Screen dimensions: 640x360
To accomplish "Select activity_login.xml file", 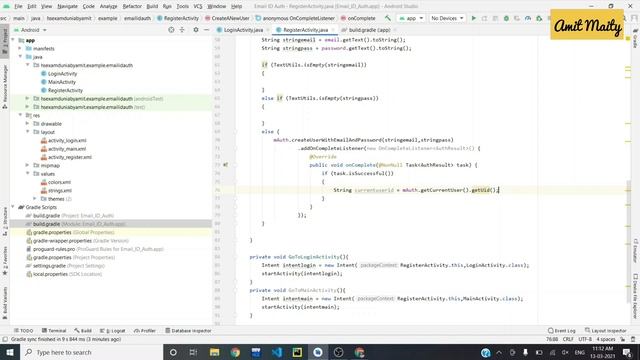I will pyautogui.click(x=67, y=140).
